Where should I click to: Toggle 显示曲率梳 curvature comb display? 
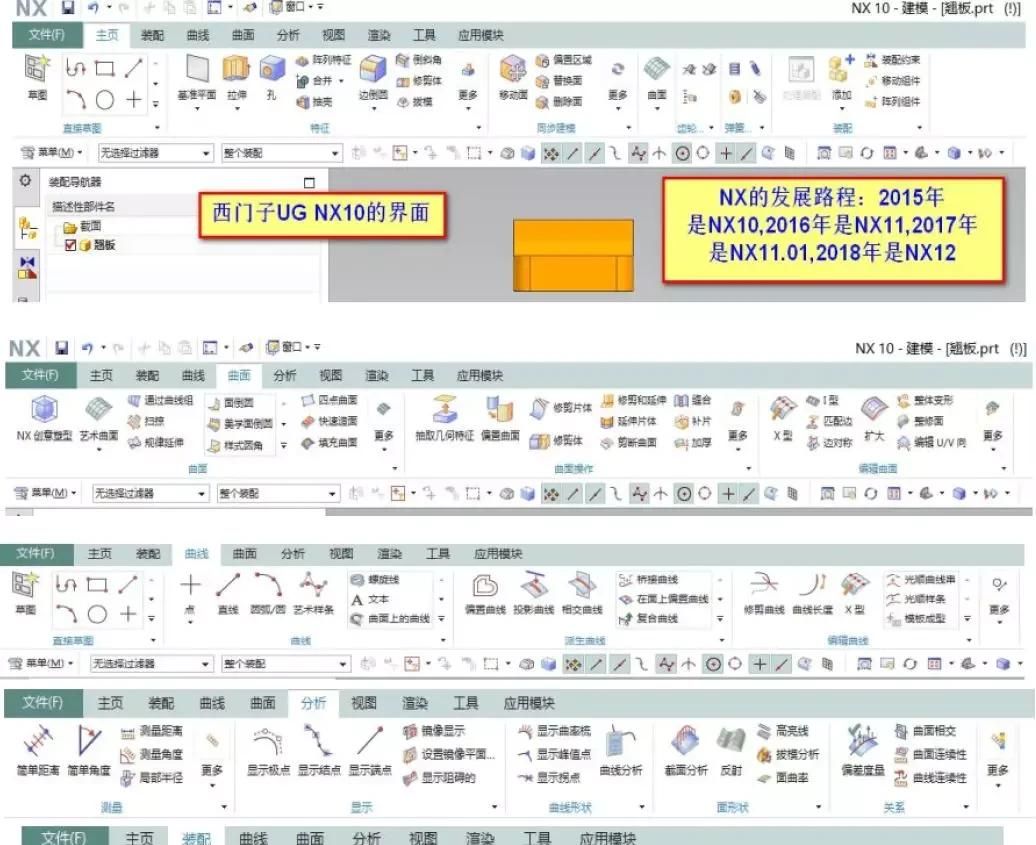pos(555,731)
